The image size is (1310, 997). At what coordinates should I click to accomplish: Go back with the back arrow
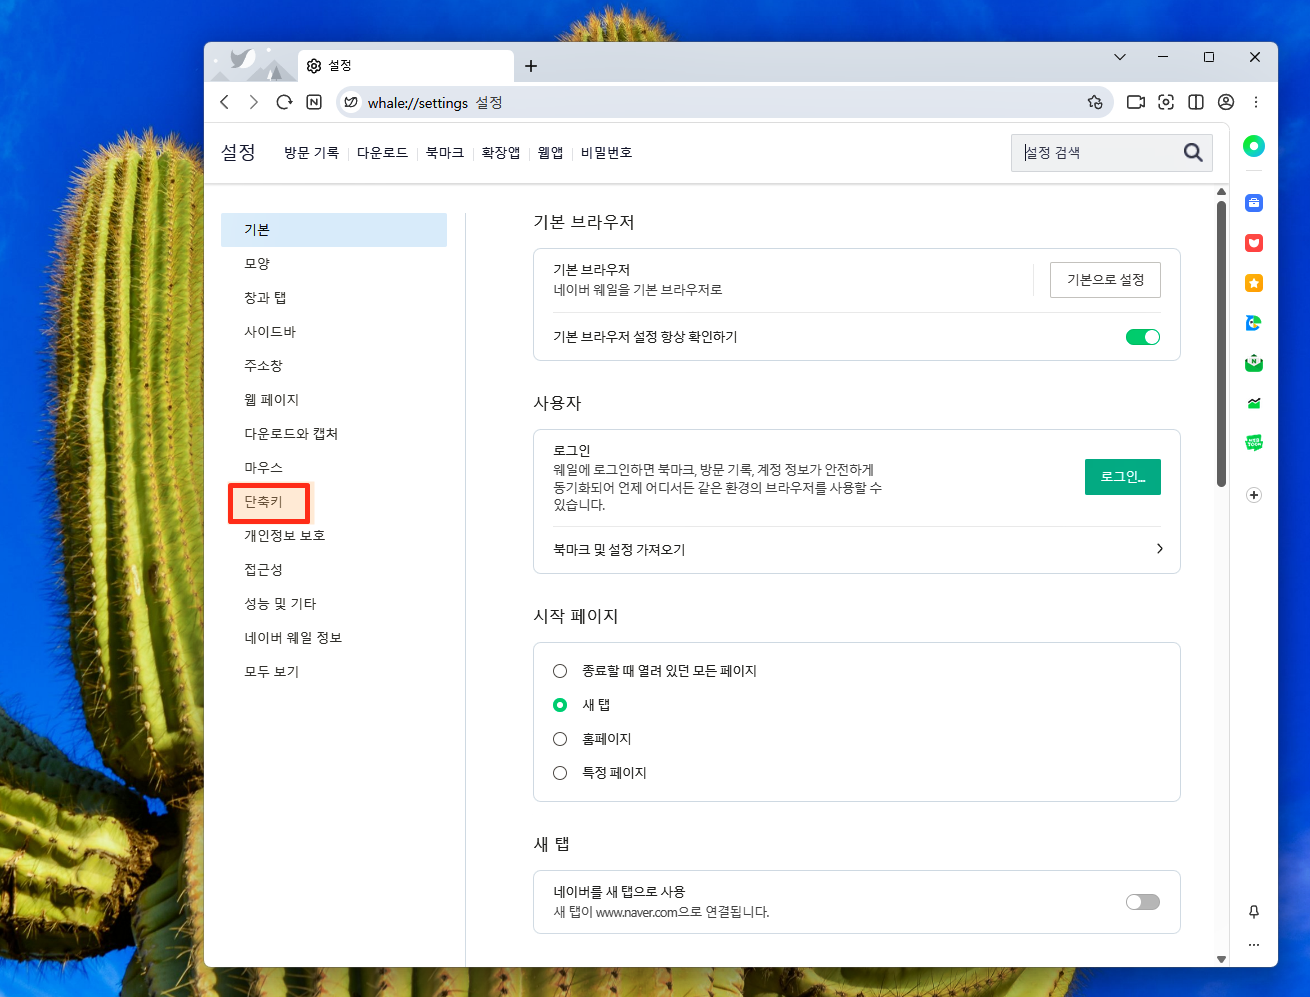pos(225,102)
